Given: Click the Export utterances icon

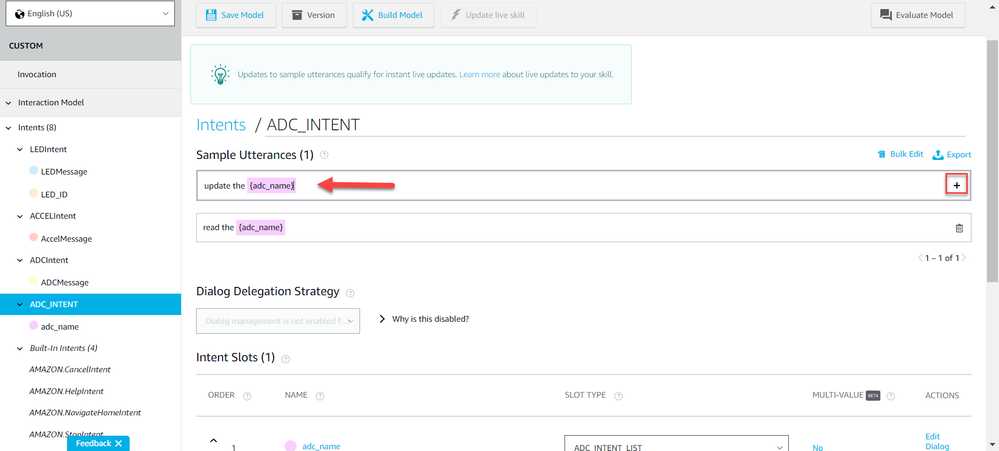Looking at the screenshot, I should [x=951, y=155].
